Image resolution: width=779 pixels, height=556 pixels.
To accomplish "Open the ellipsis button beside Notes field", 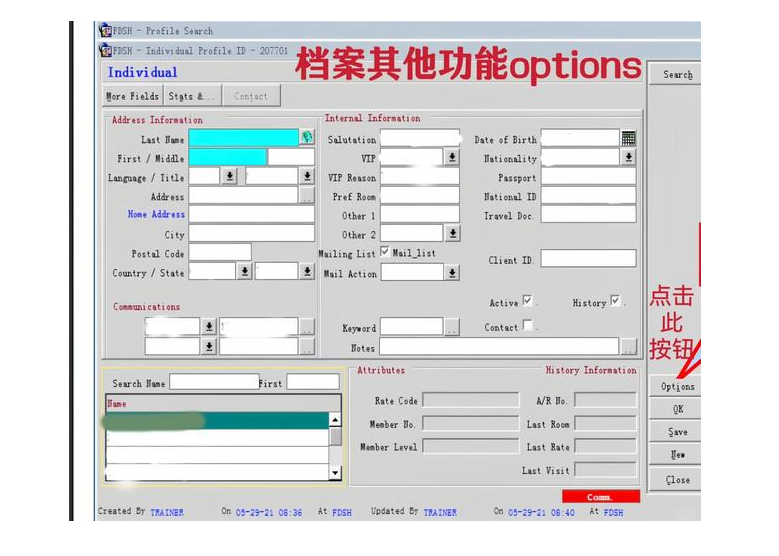I will pyautogui.click(x=628, y=346).
